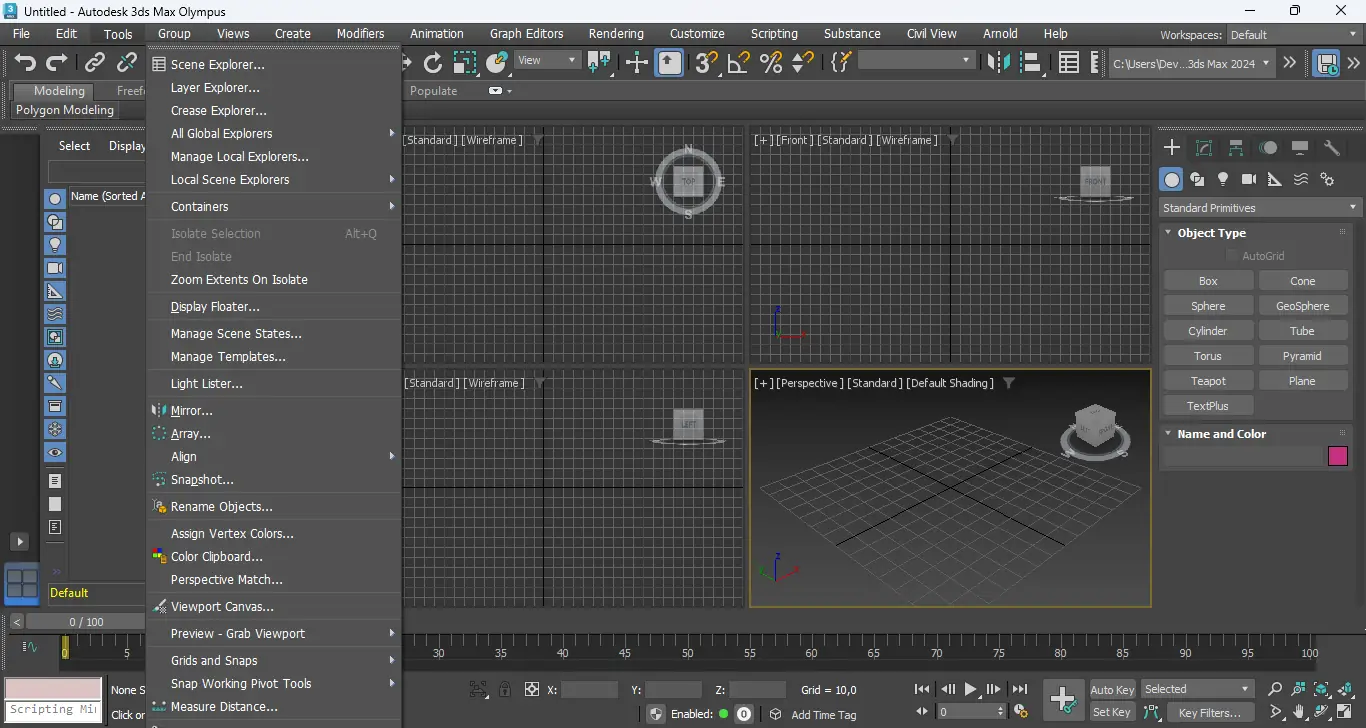This screenshot has width=1366, height=728.
Task: Open the Utilities panel wrench icon
Action: [x=1332, y=148]
